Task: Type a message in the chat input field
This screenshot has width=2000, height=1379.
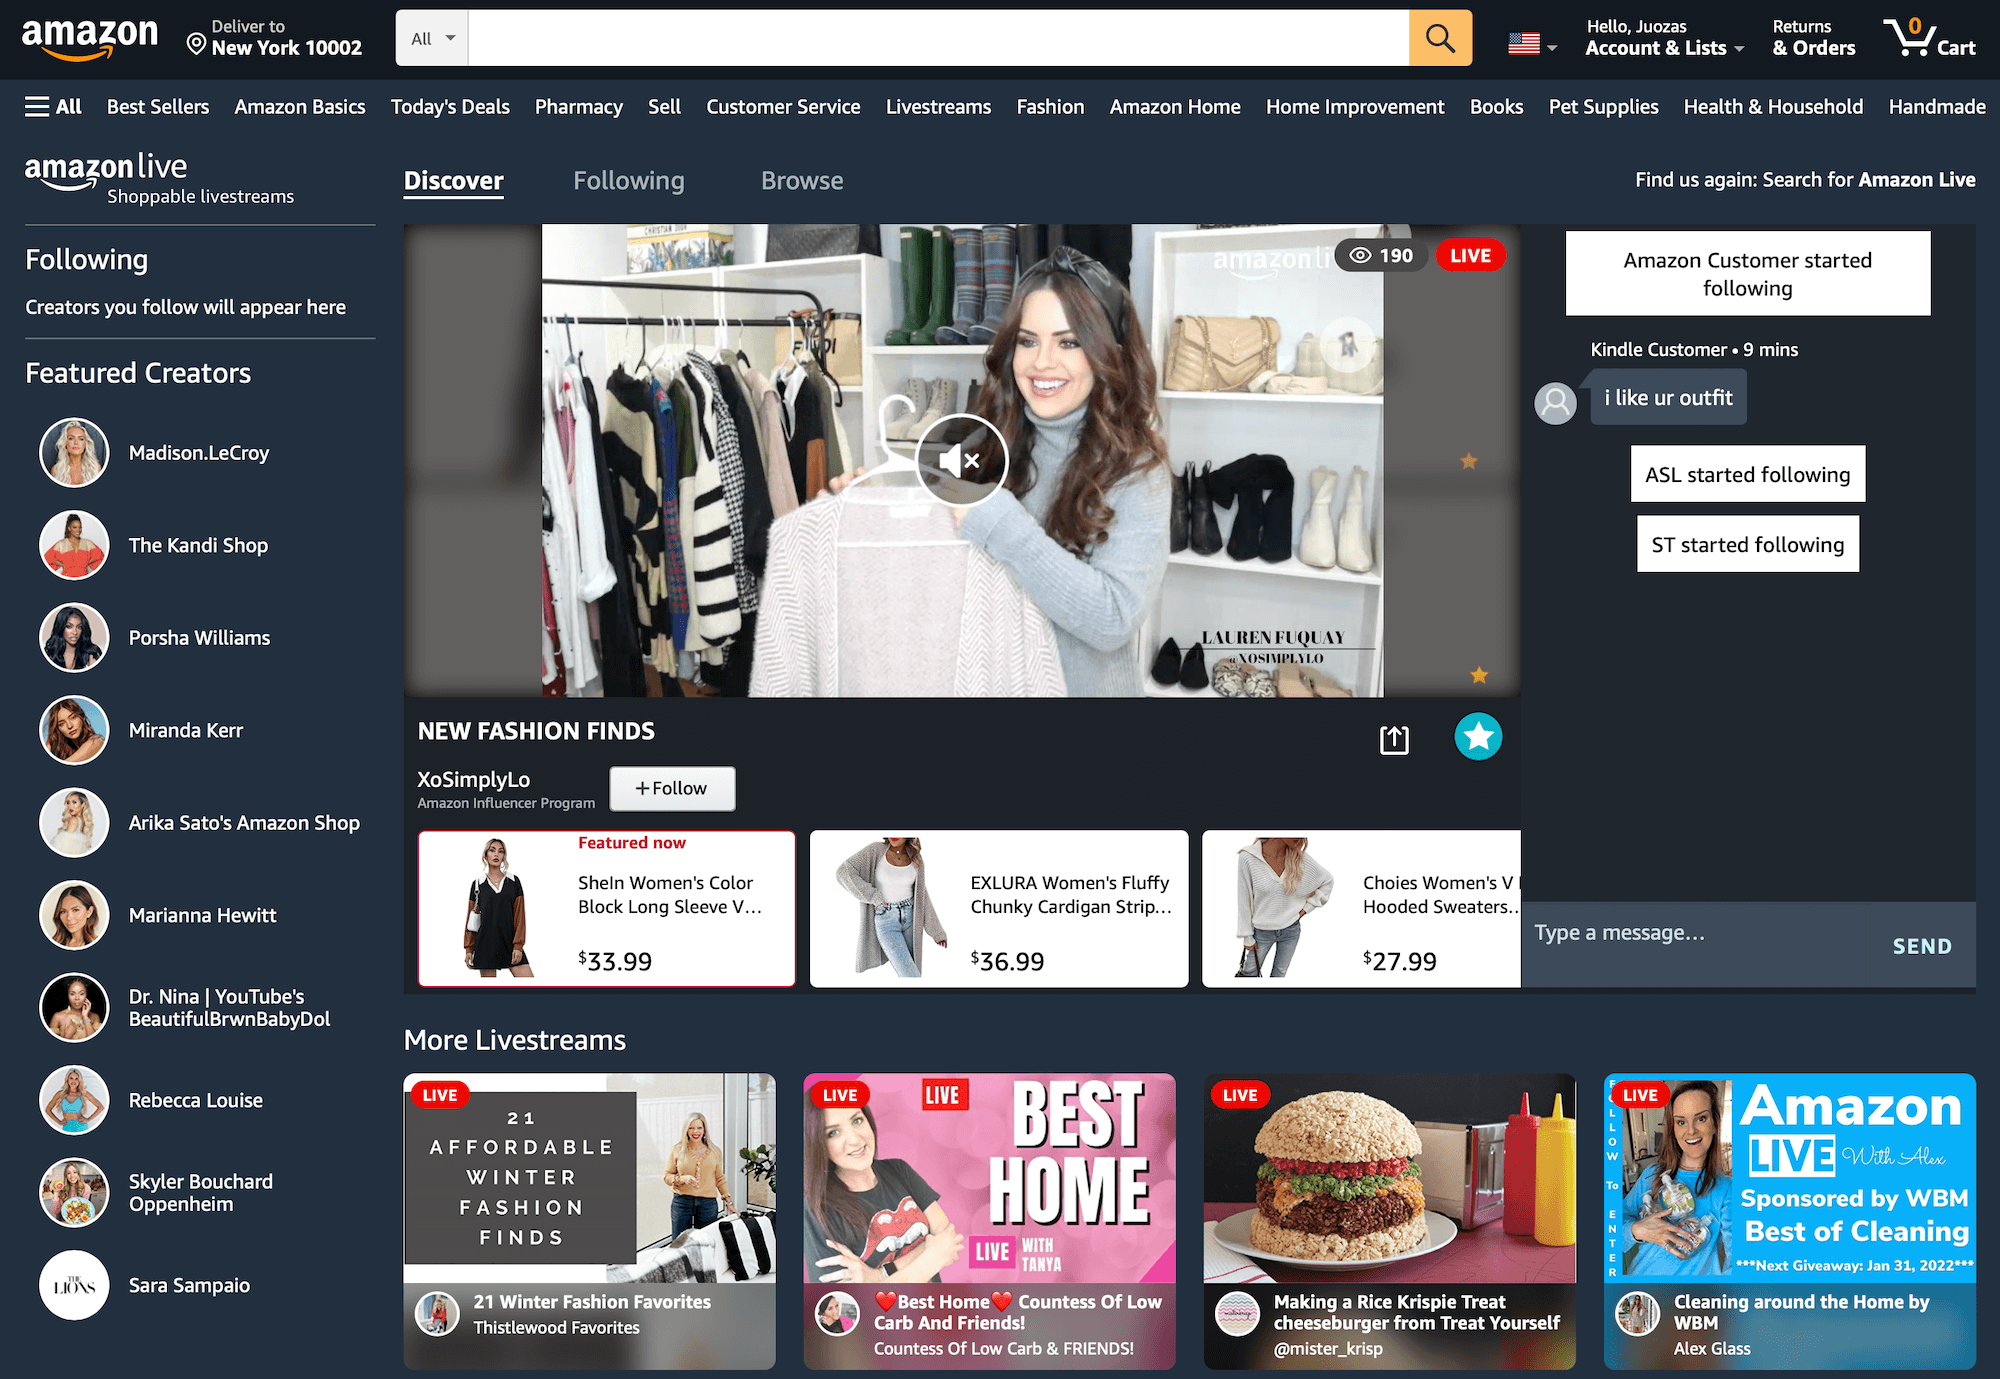Action: tap(1696, 944)
